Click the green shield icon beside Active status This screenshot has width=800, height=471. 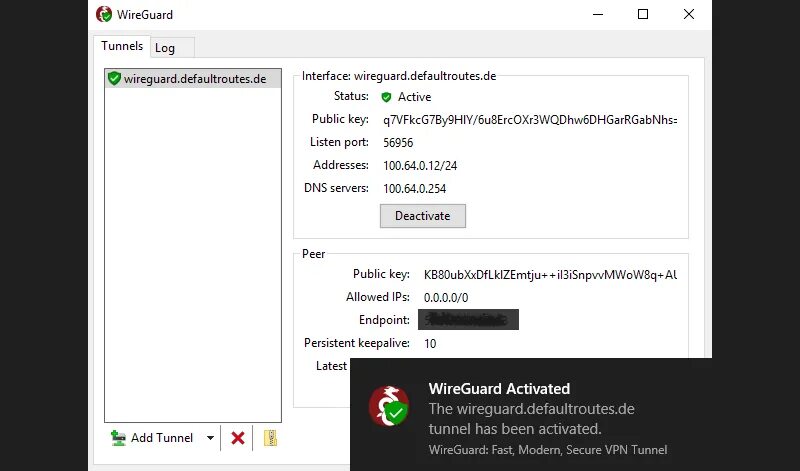(386, 97)
